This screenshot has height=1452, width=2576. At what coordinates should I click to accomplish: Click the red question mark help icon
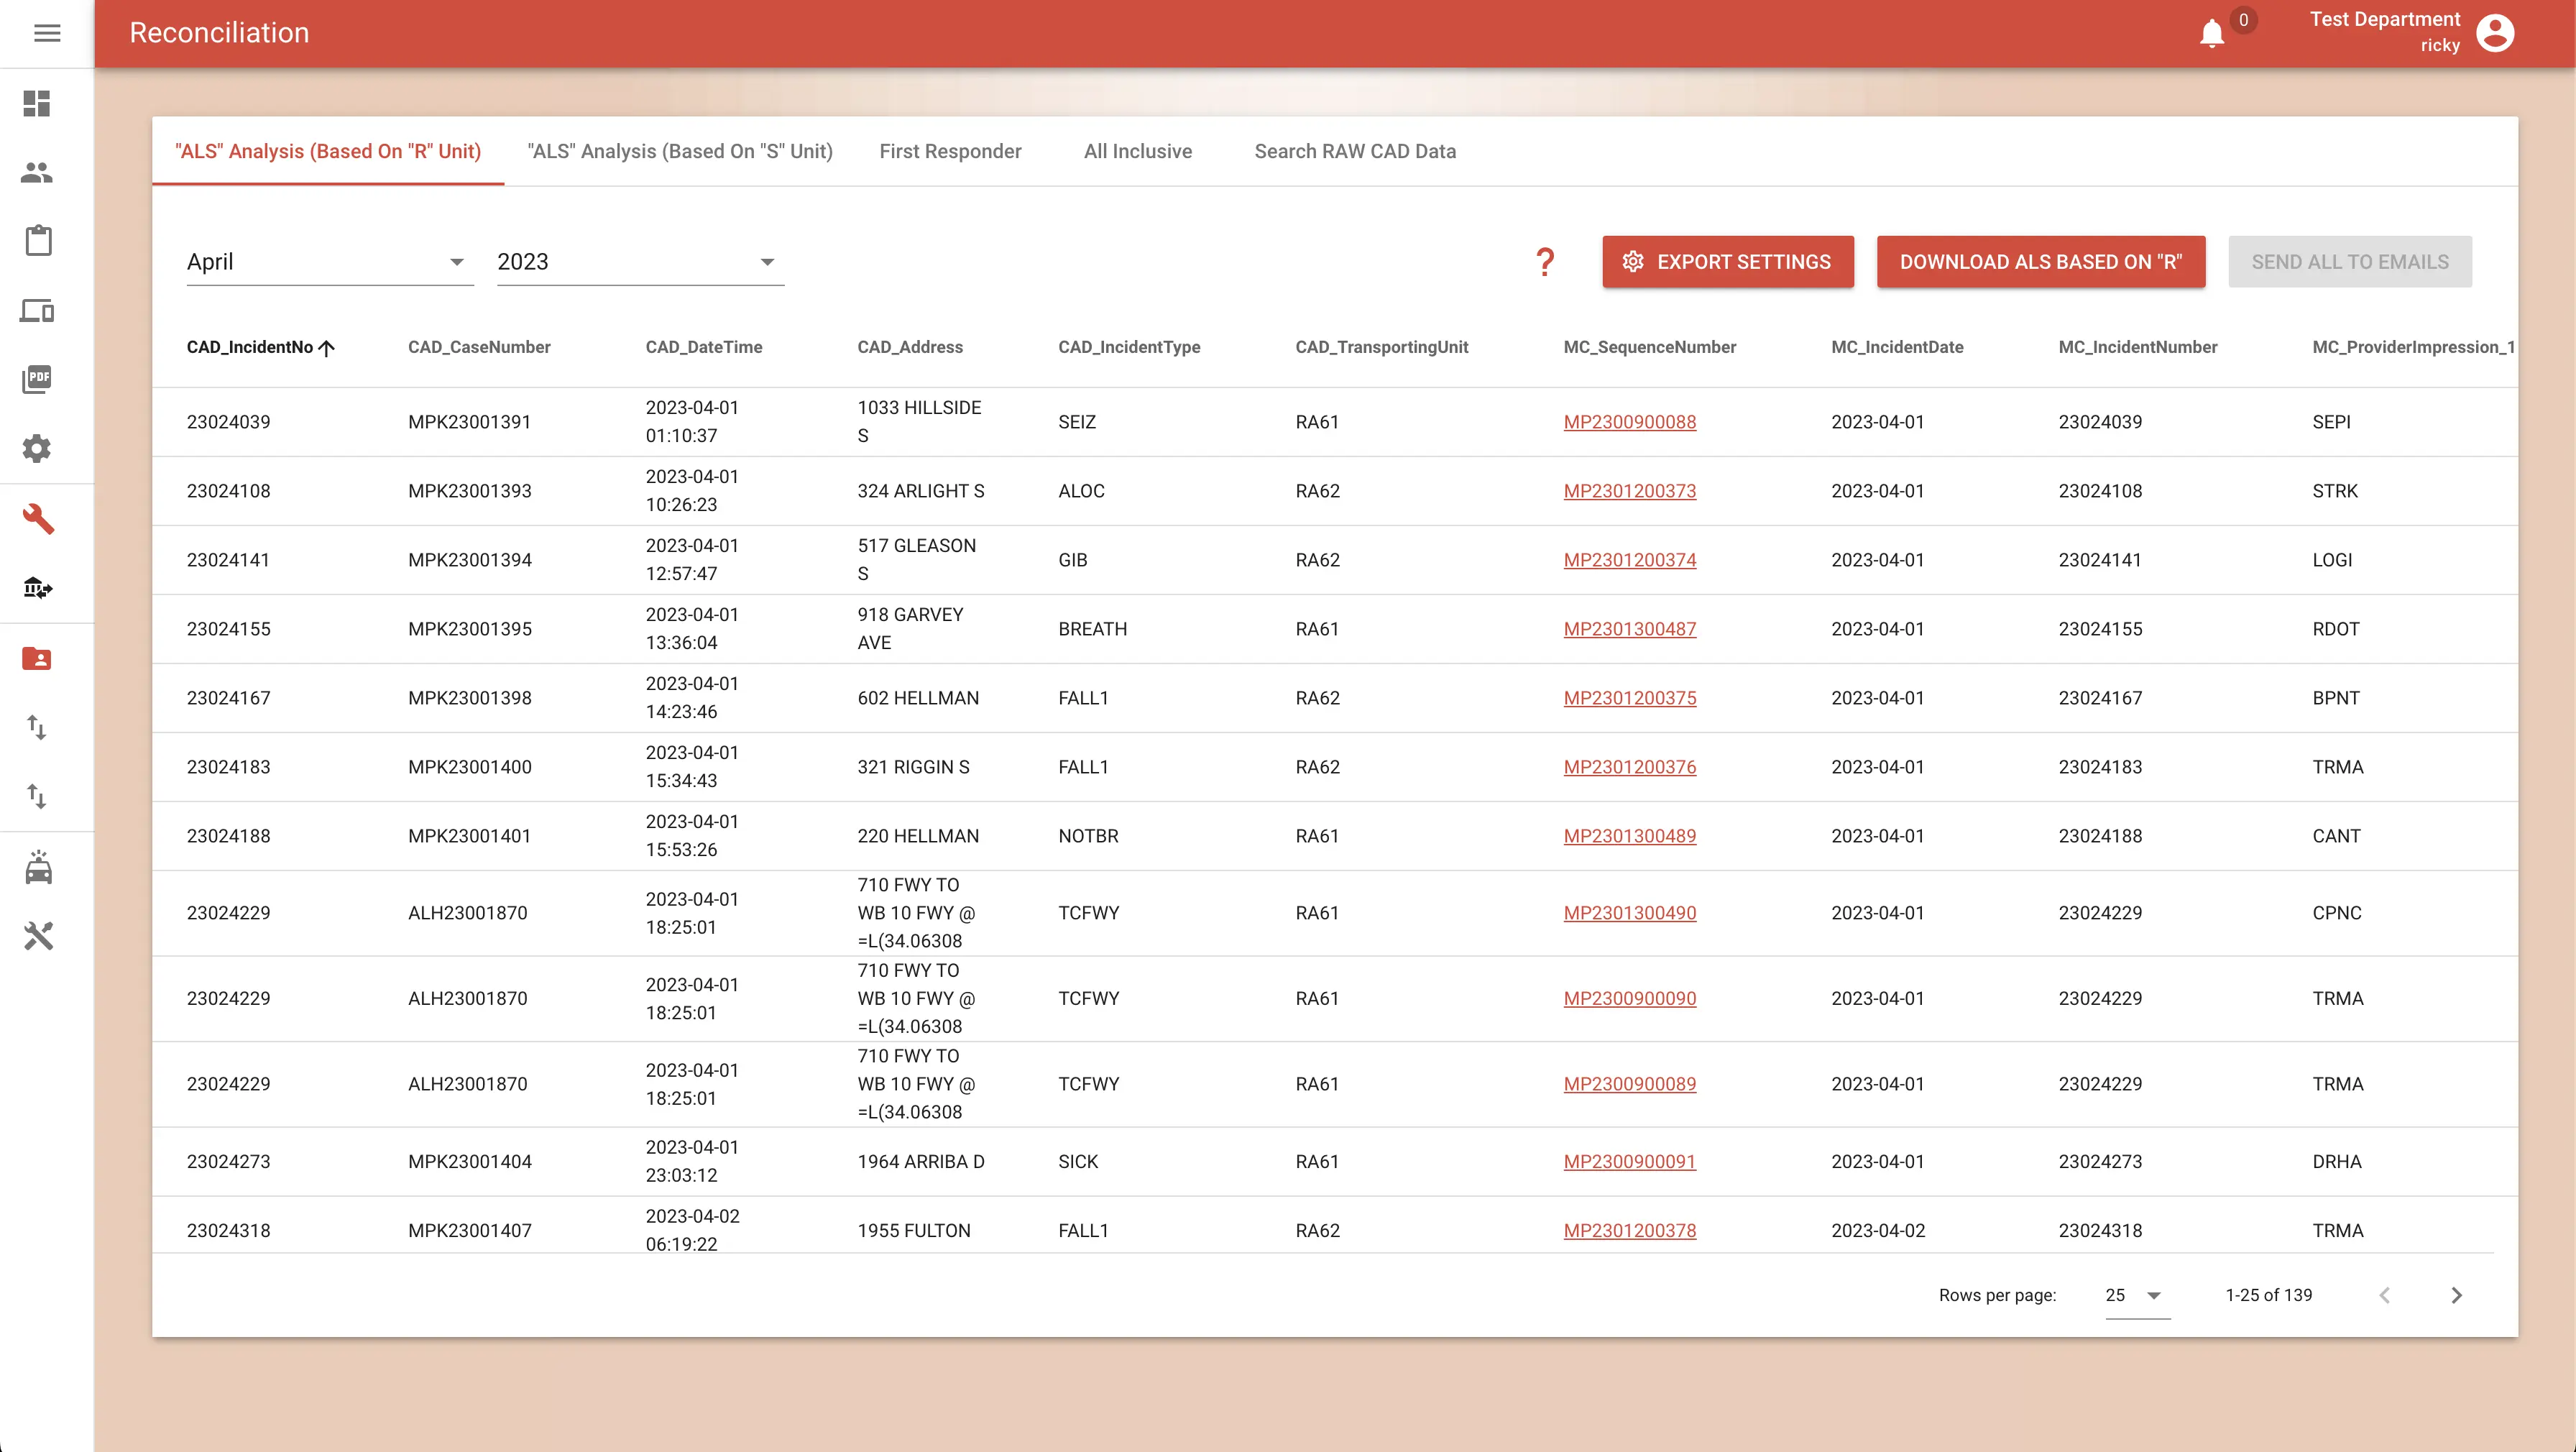click(x=1545, y=262)
